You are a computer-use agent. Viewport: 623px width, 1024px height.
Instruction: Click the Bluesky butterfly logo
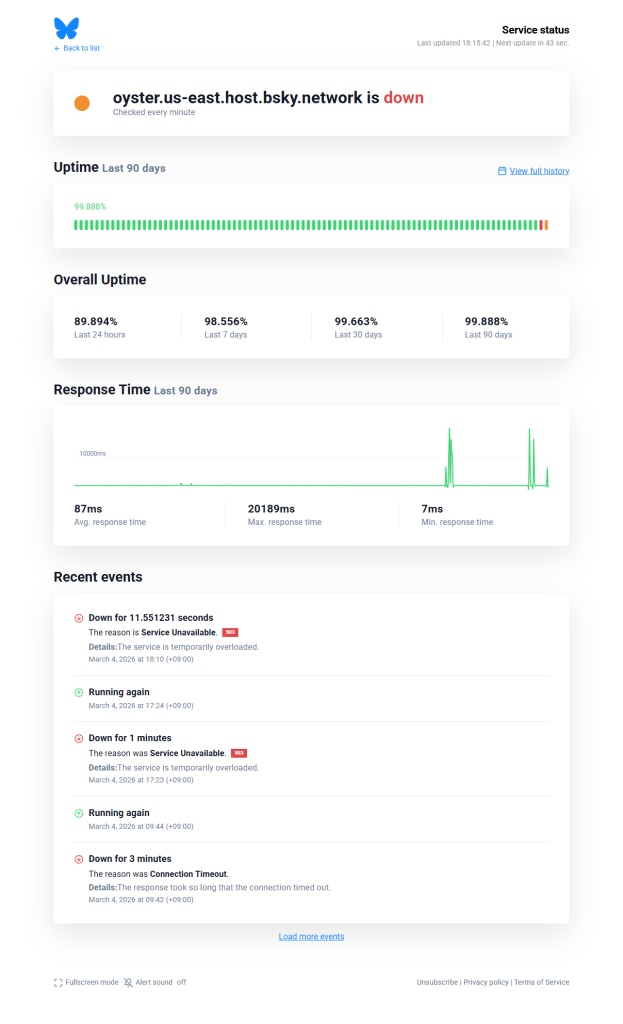(x=66, y=28)
